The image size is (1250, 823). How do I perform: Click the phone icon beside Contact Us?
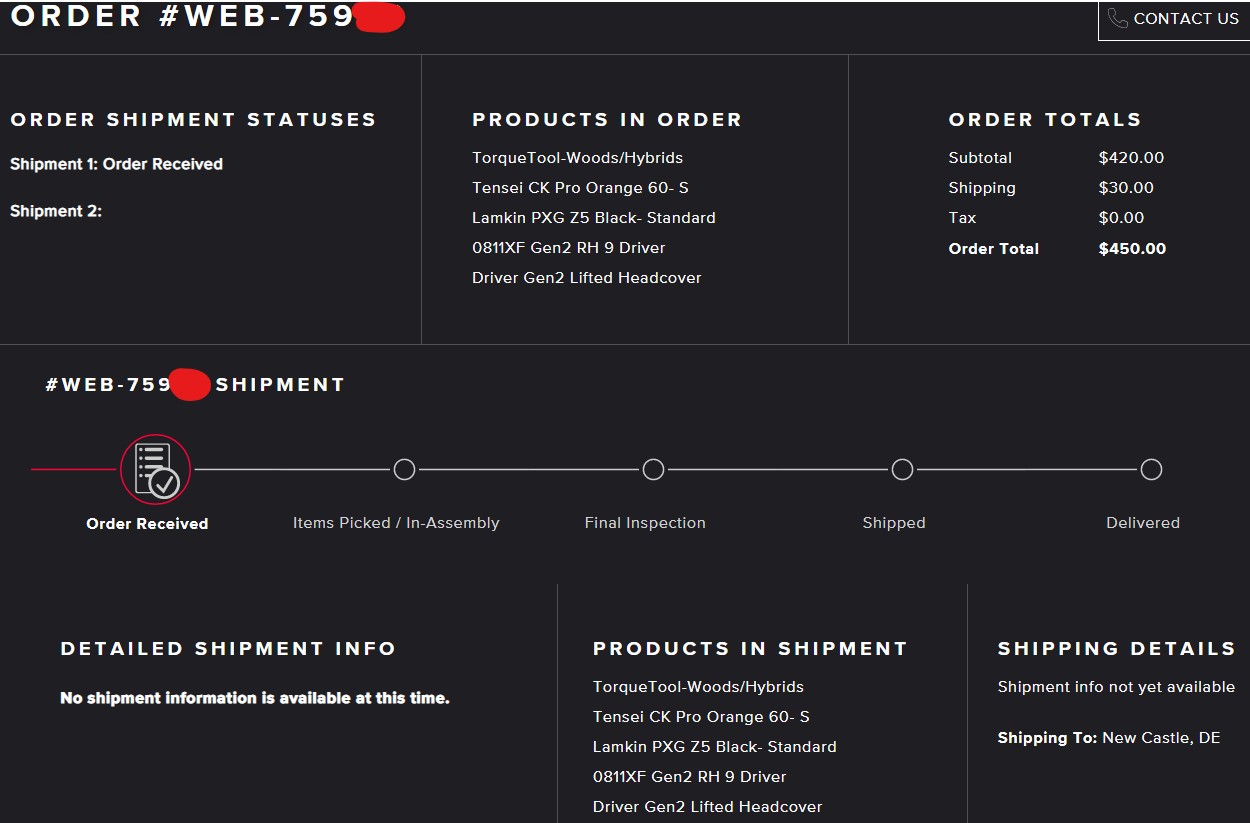1117,18
